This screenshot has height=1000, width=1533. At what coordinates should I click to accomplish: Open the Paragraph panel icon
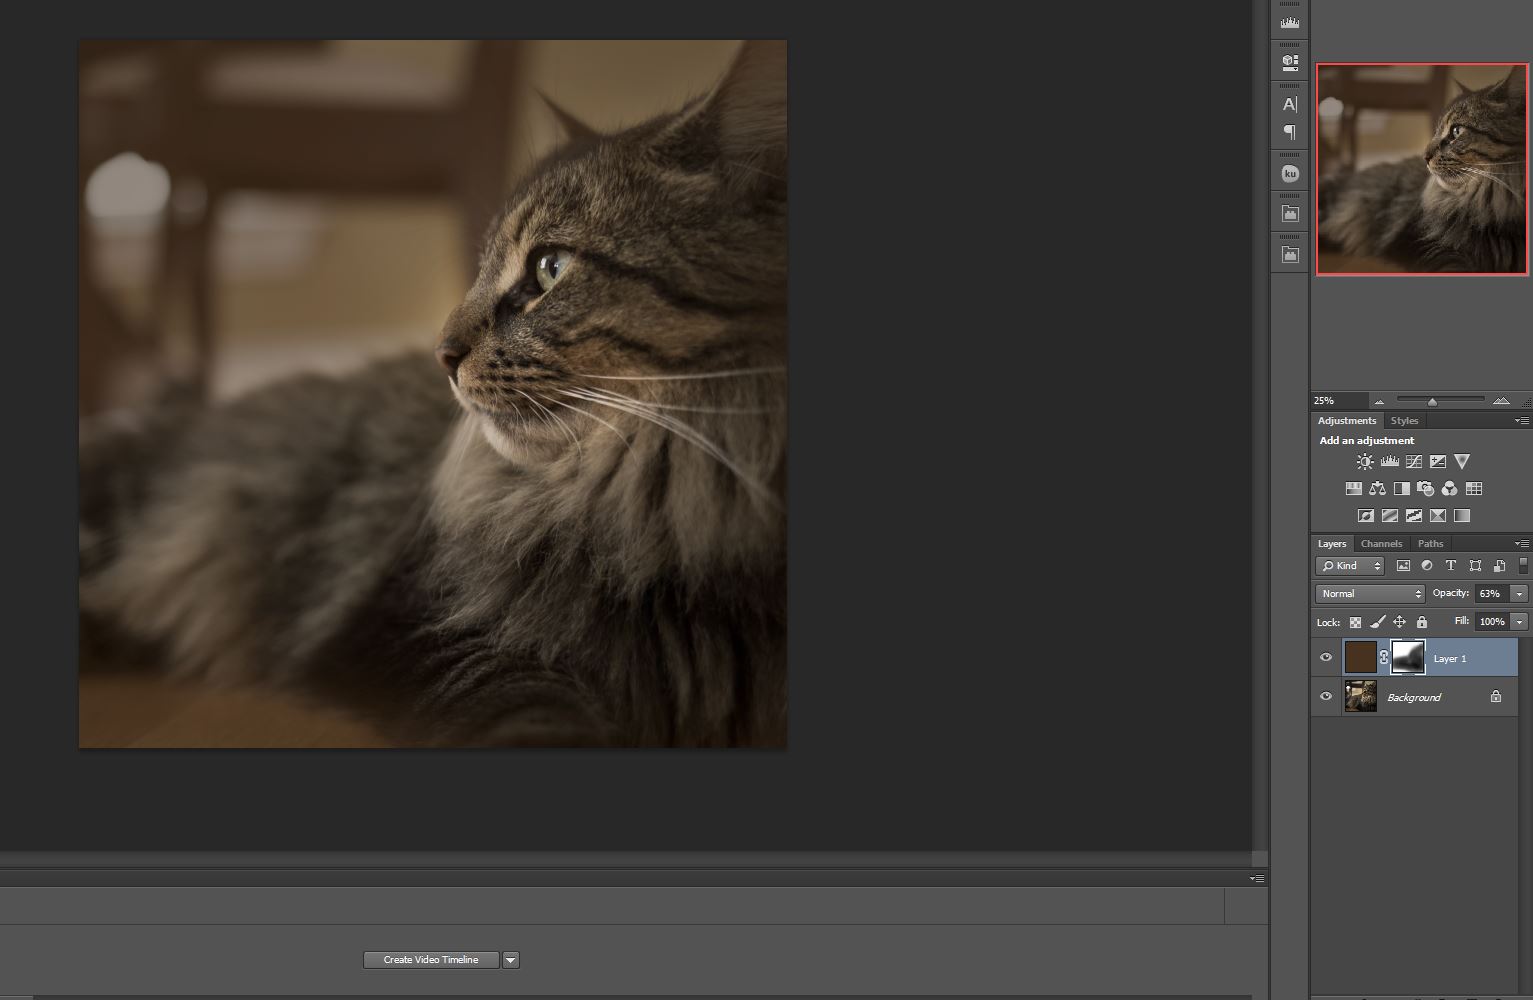pyautogui.click(x=1290, y=132)
